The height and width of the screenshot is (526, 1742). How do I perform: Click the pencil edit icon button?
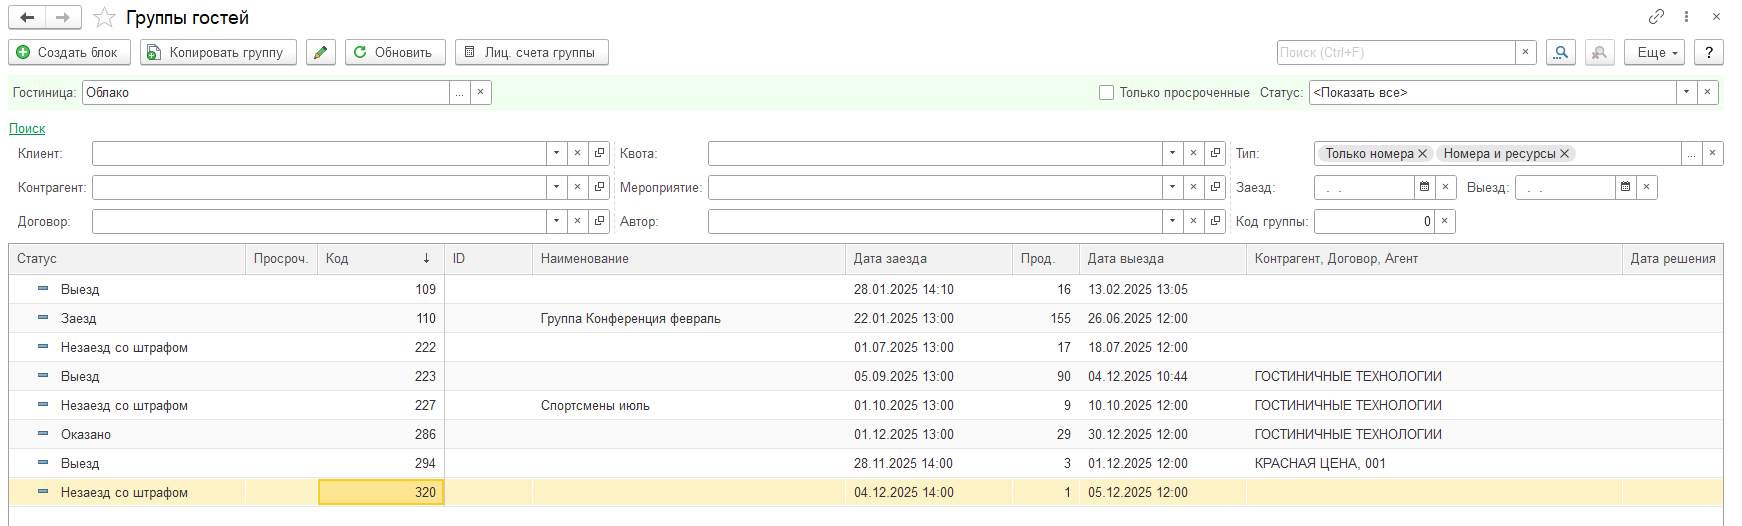tap(320, 52)
